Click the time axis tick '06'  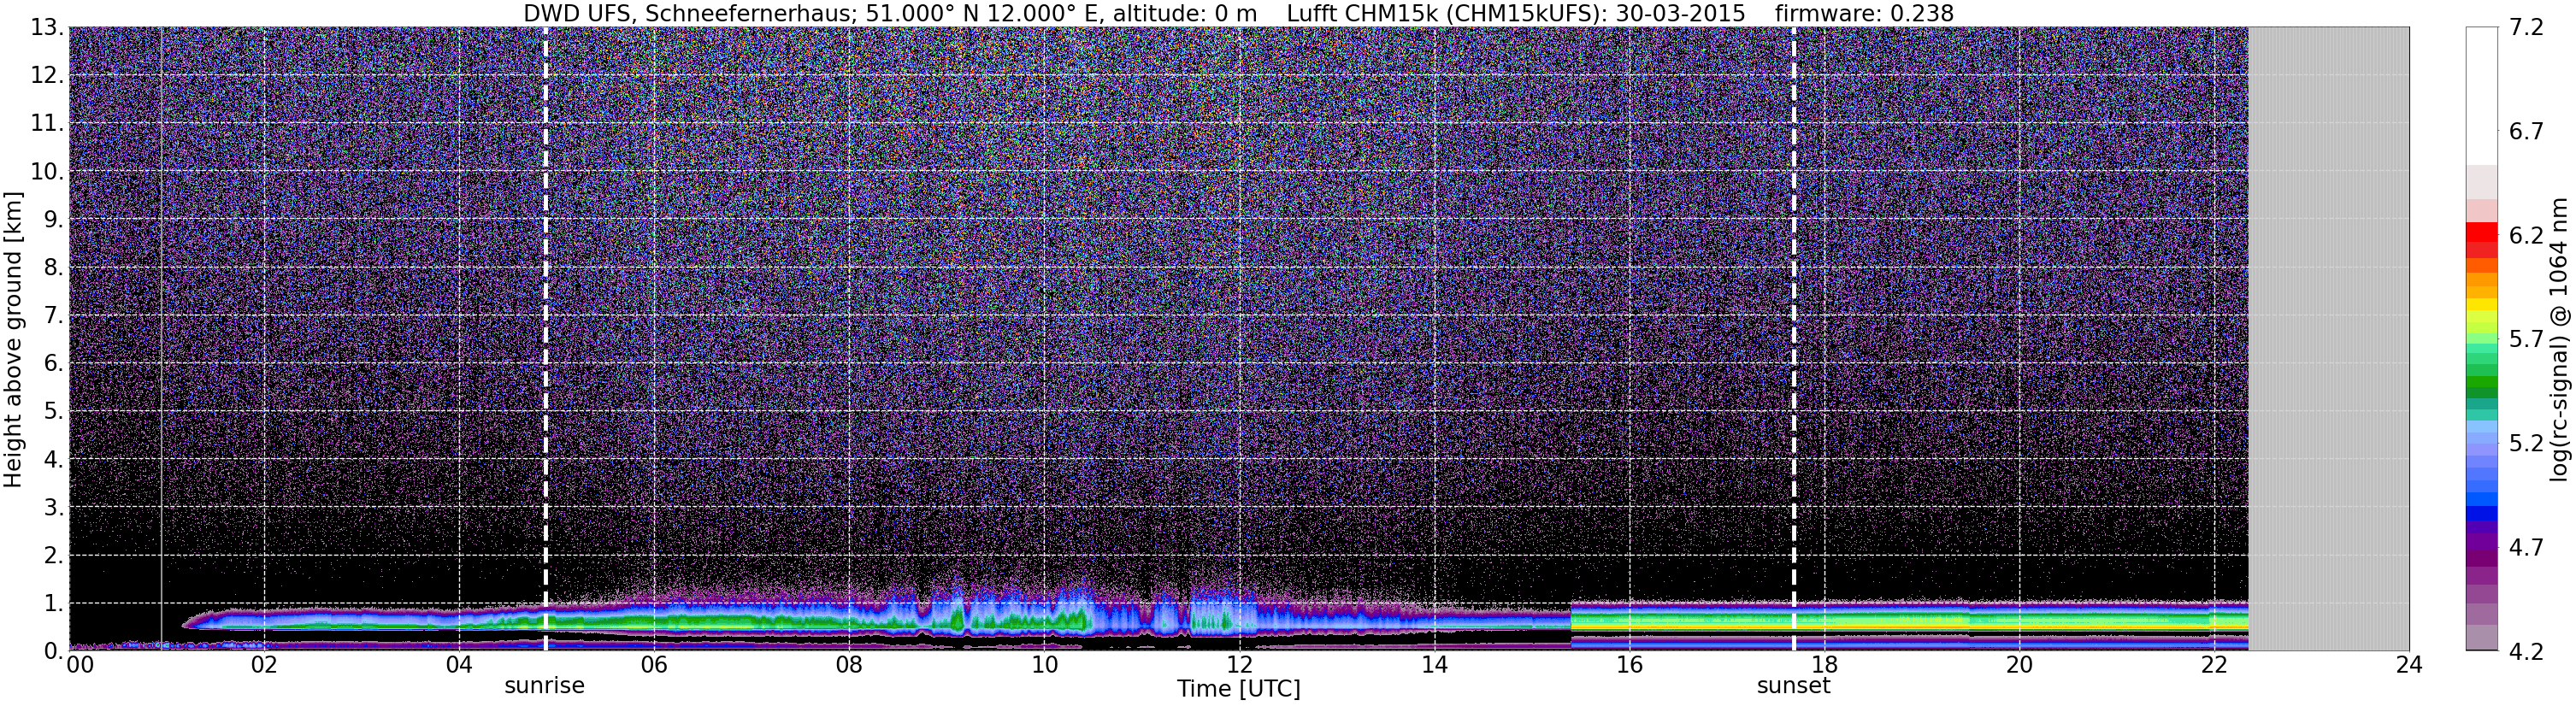[x=653, y=666]
